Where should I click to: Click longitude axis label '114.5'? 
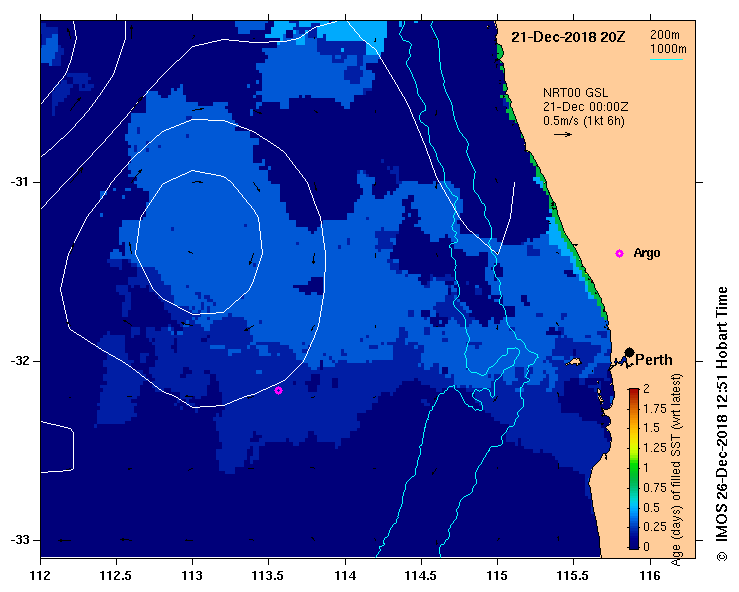pyautogui.click(x=421, y=576)
